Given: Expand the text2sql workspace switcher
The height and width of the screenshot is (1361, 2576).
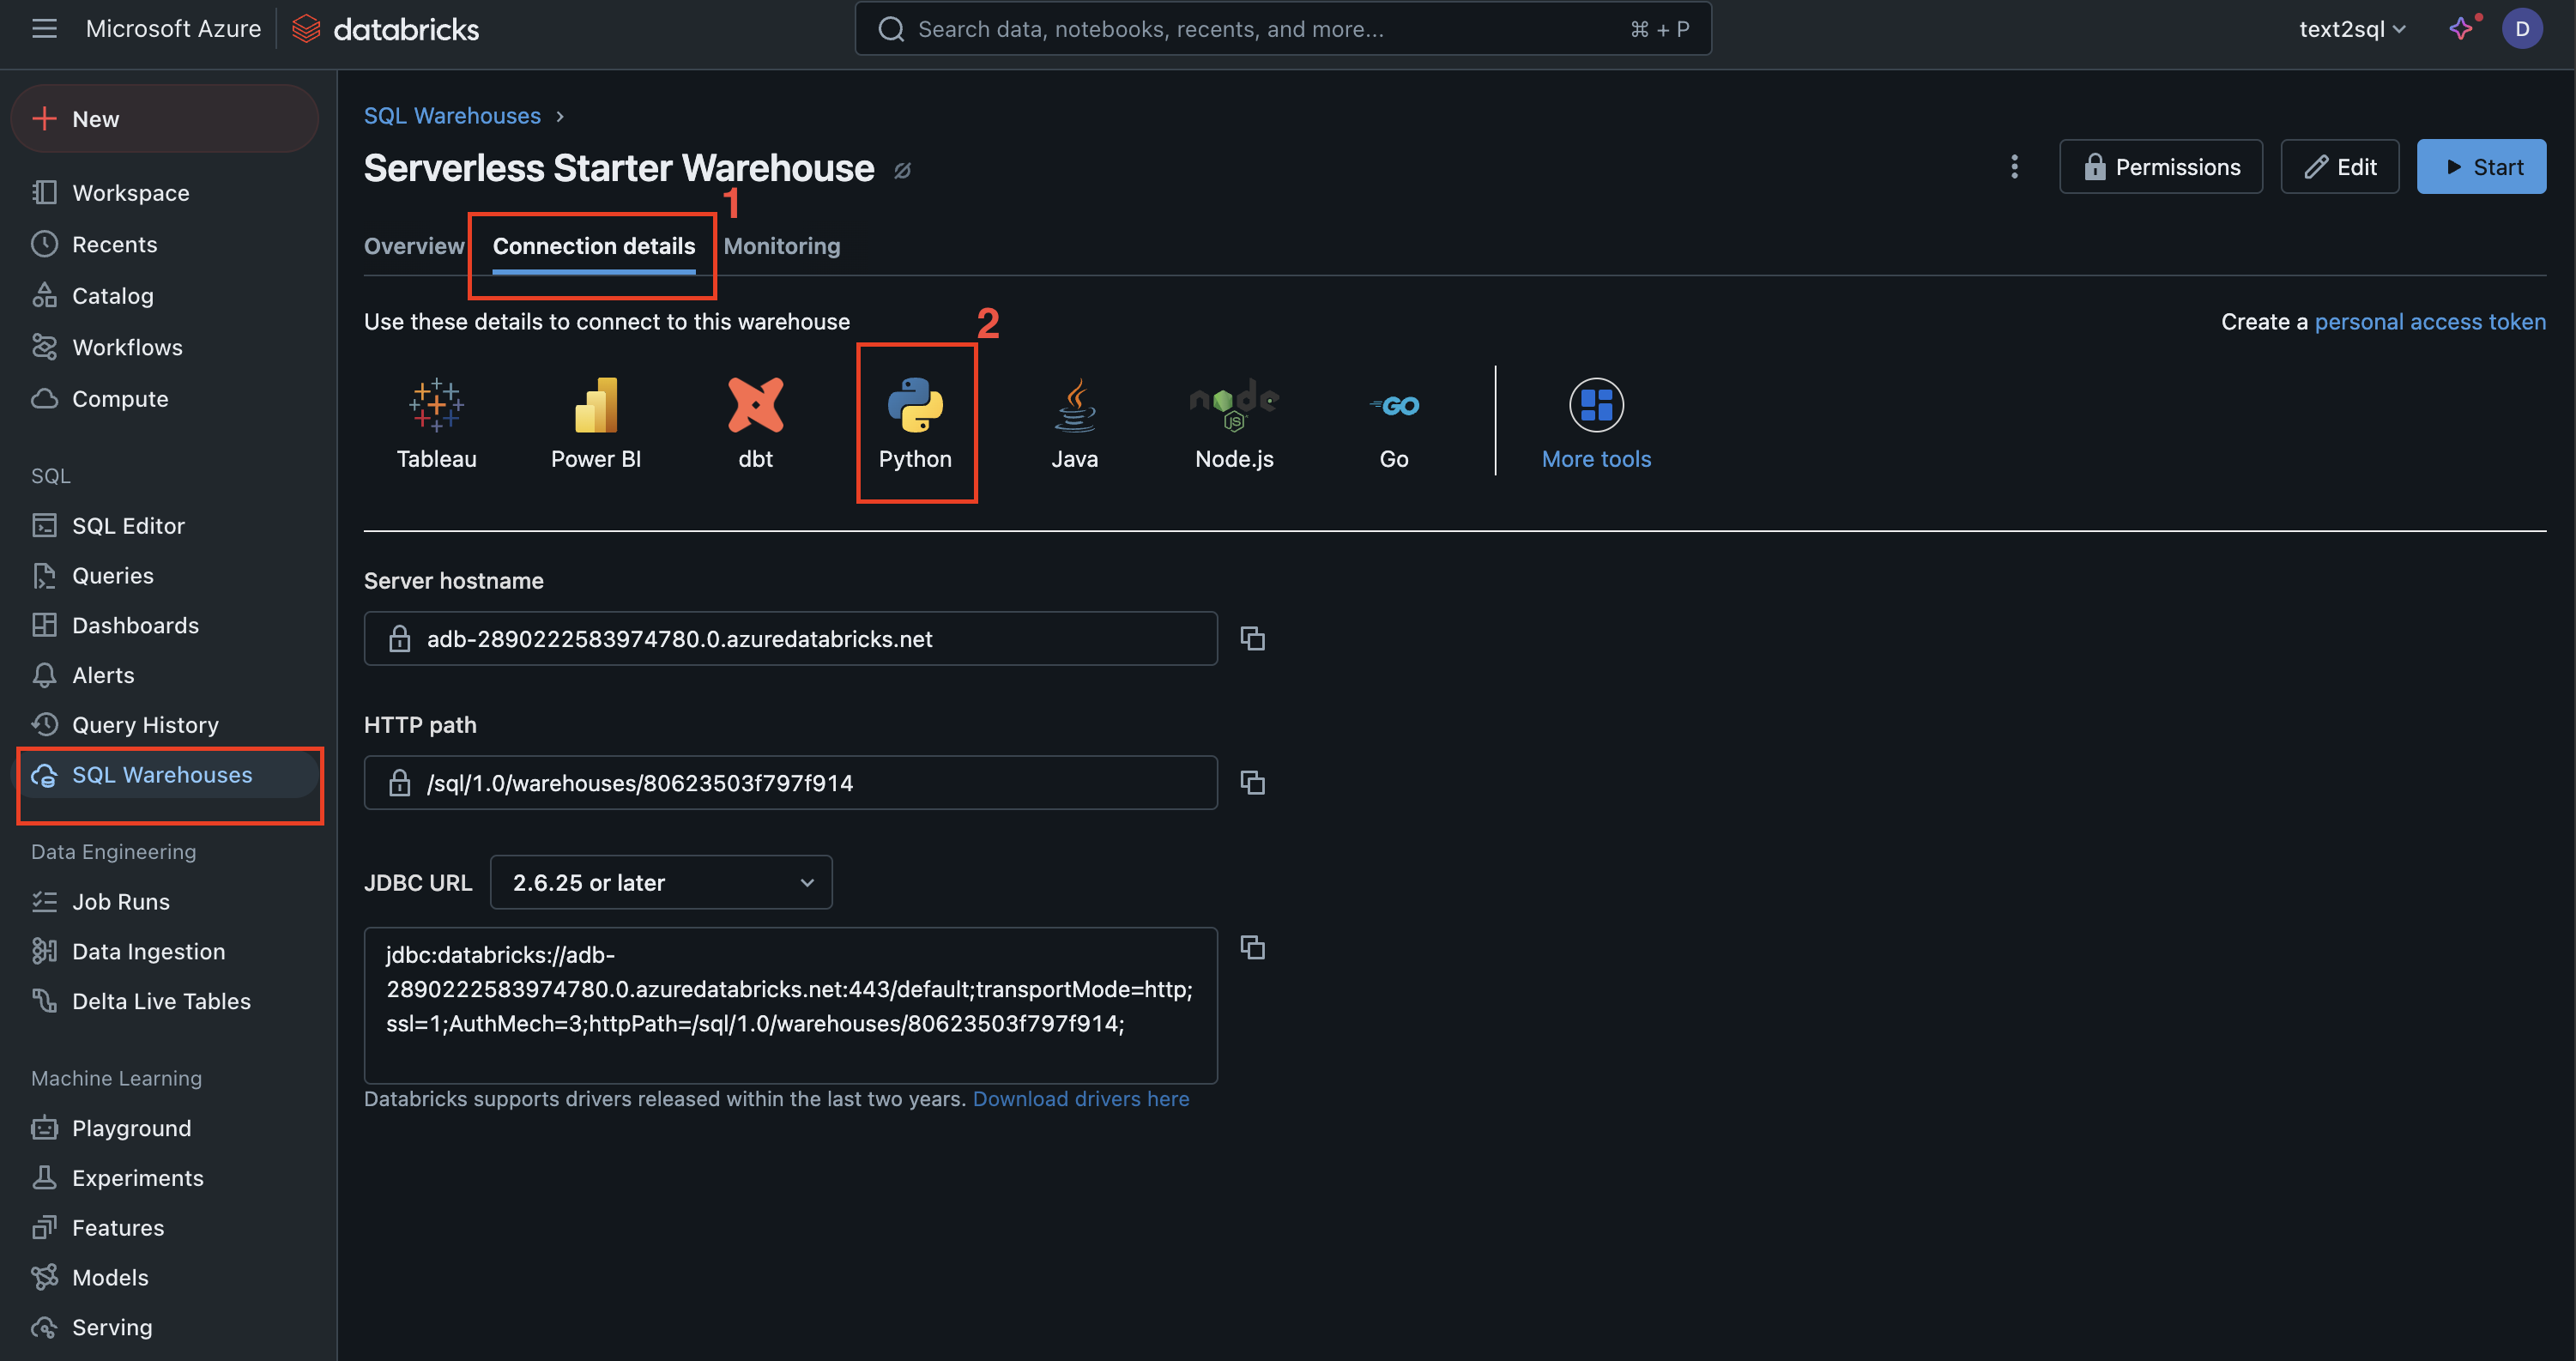Looking at the screenshot, I should [x=2352, y=29].
